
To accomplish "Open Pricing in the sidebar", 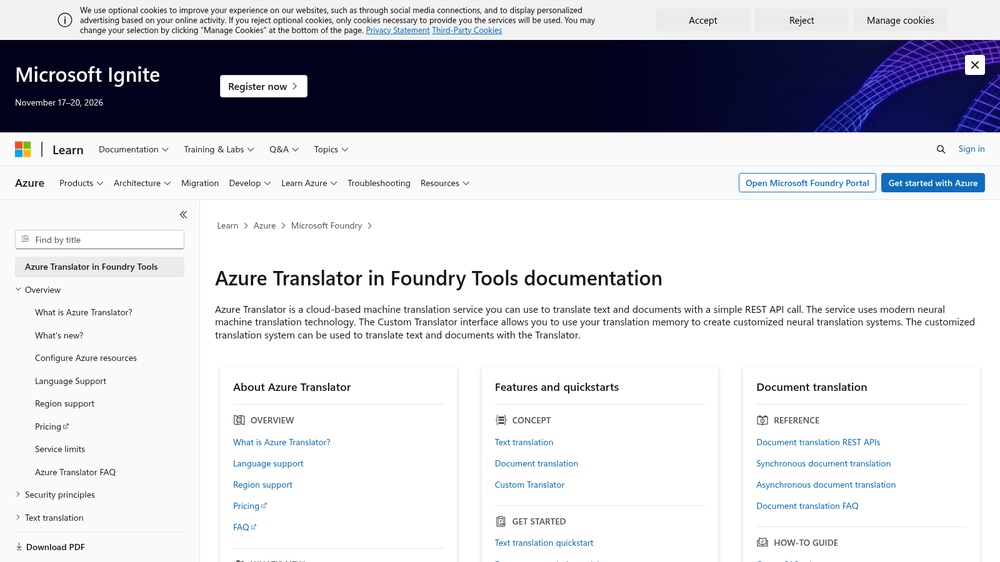I will [x=52, y=426].
